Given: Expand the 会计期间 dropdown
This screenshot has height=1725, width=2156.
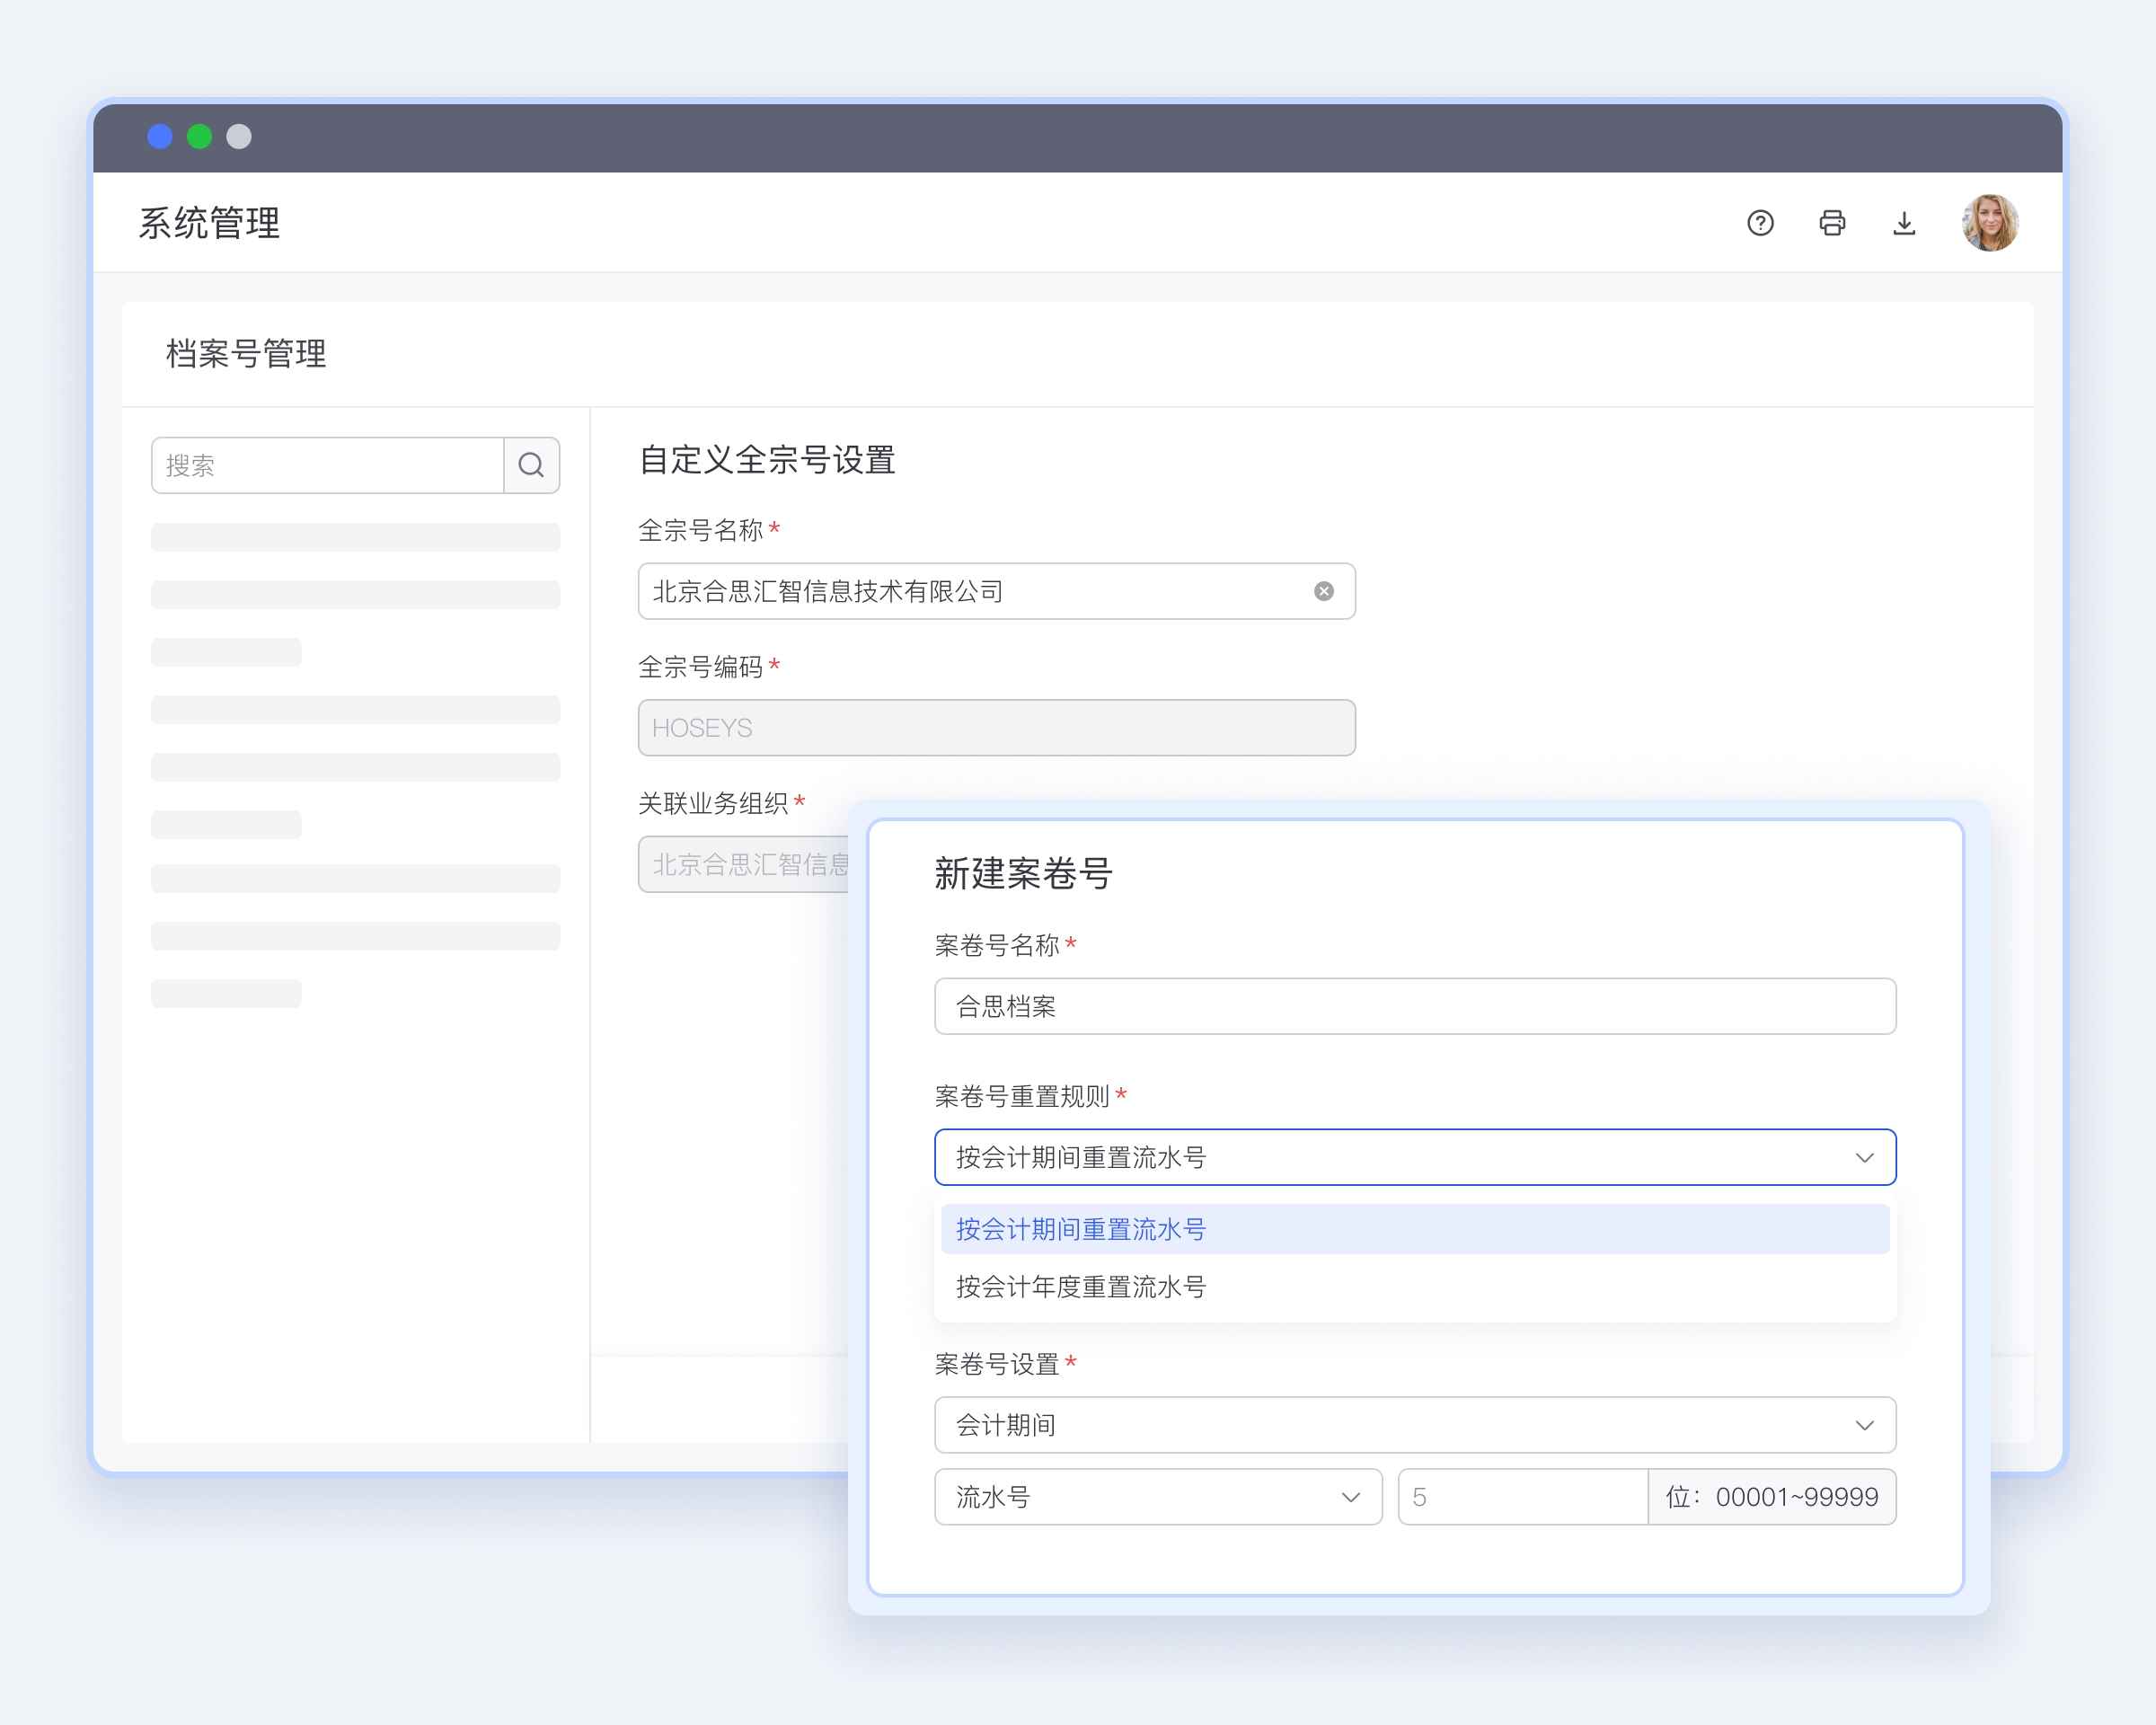Looking at the screenshot, I should point(1864,1425).
